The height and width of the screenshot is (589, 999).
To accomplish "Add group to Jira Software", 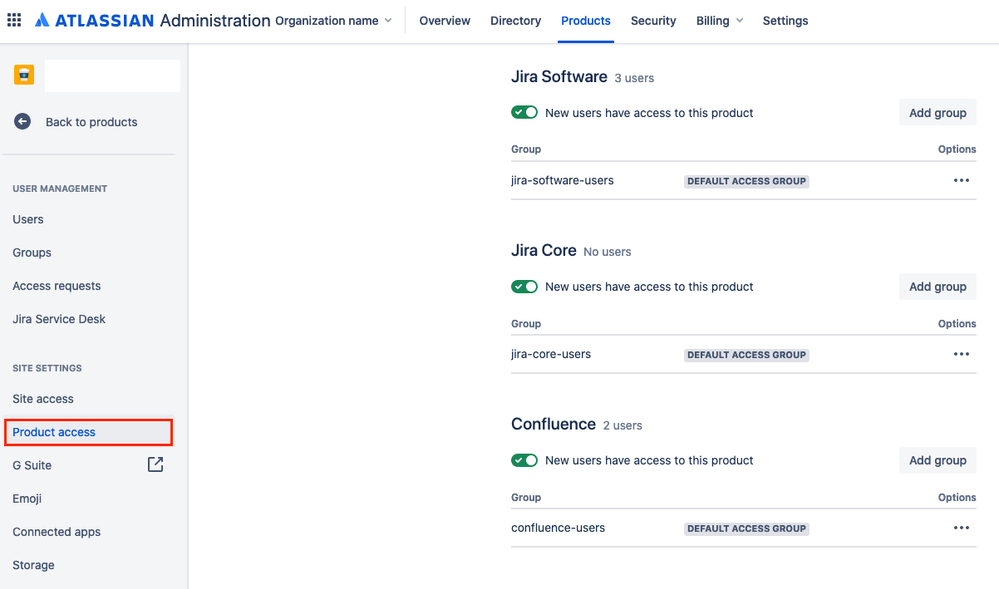I will pos(937,113).
